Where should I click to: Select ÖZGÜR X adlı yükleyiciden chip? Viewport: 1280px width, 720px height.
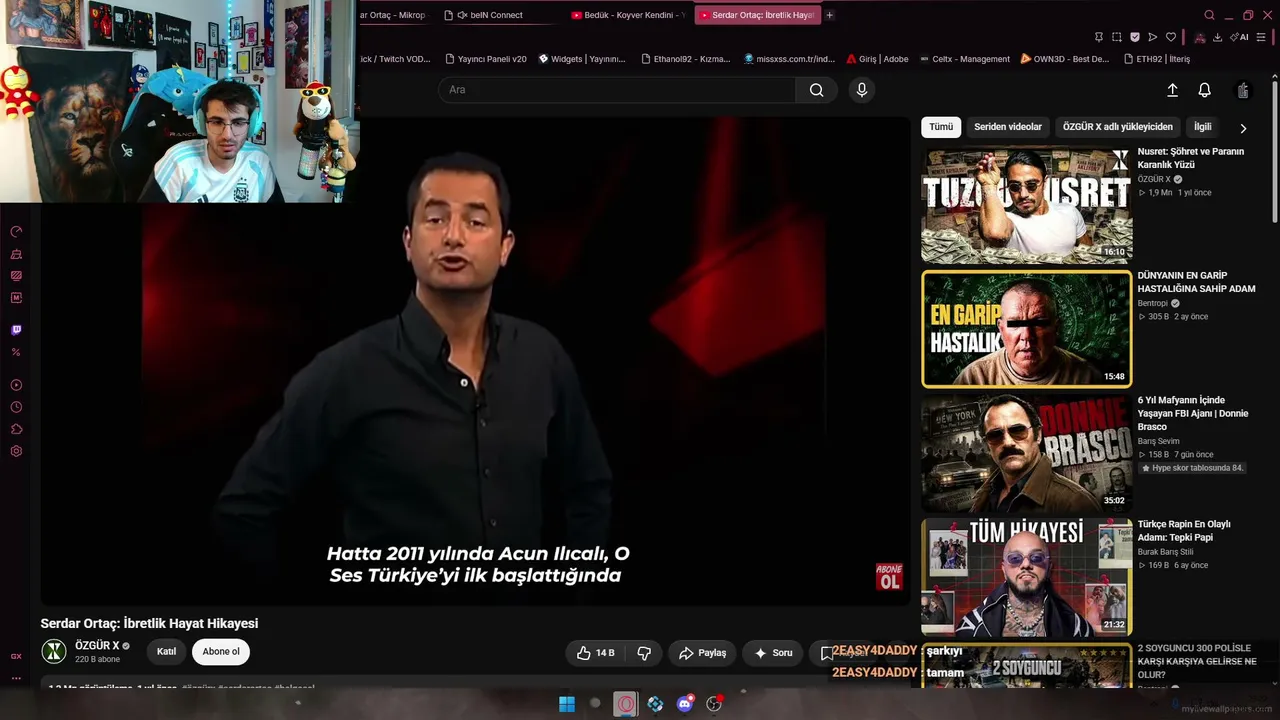coord(1118,127)
